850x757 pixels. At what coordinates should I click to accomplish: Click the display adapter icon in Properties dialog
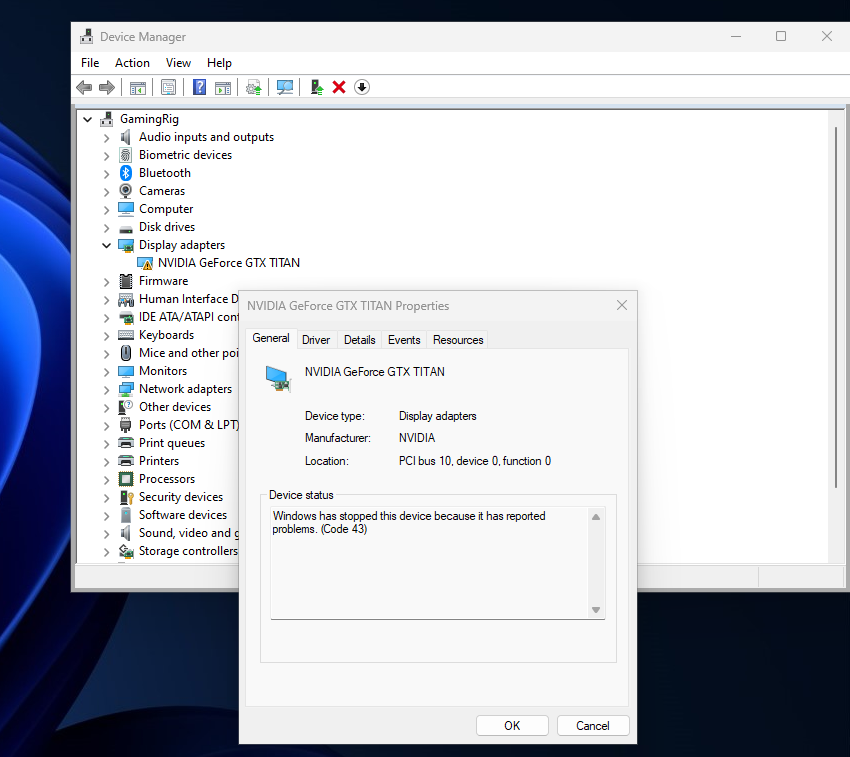tap(279, 378)
